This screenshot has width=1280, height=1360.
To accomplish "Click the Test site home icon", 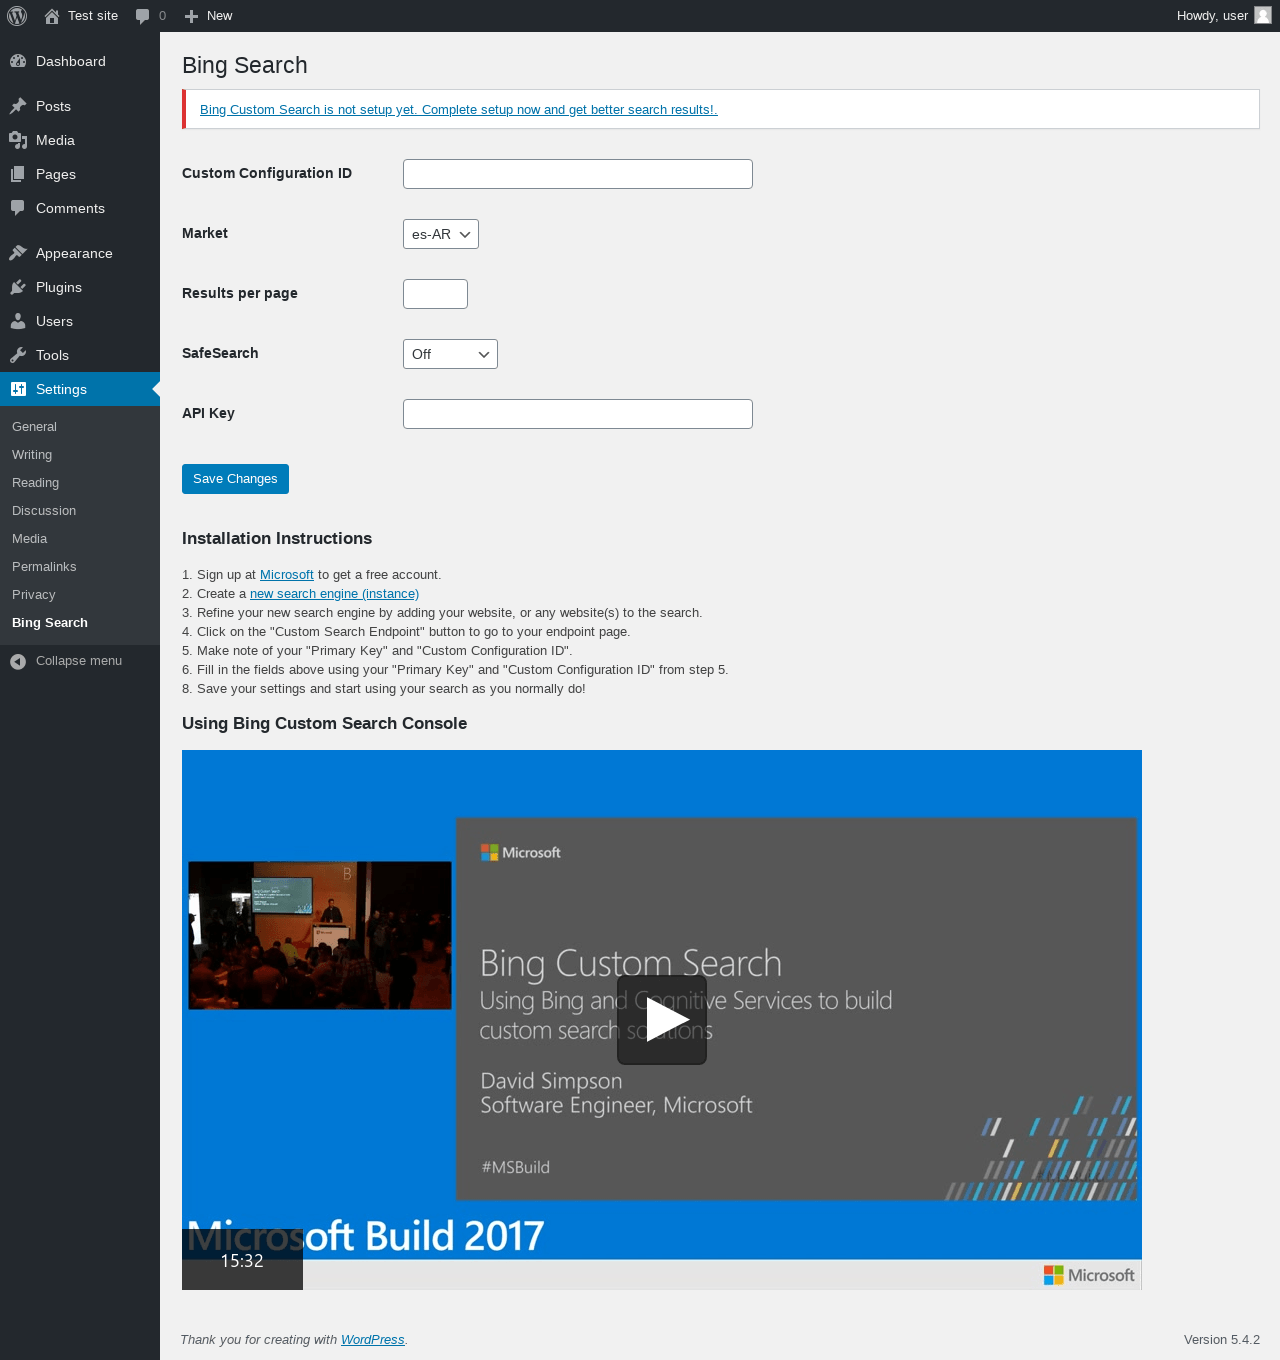I will click(x=52, y=16).
